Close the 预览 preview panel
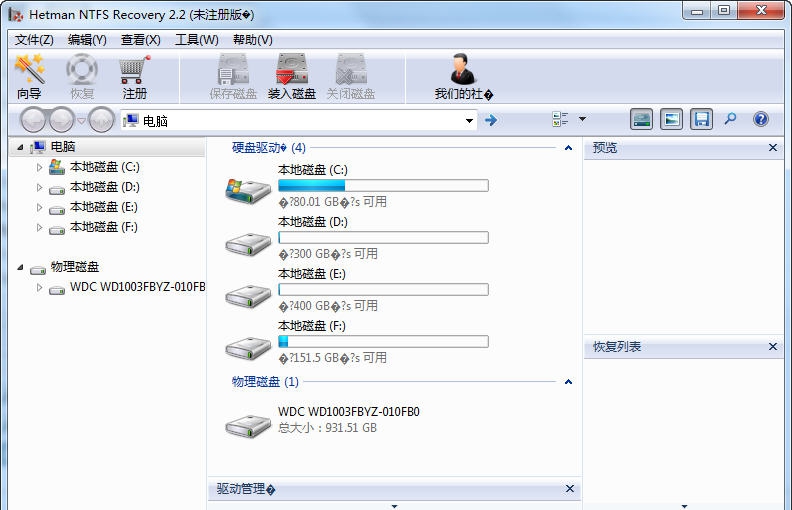The height and width of the screenshot is (510, 792). (772, 147)
